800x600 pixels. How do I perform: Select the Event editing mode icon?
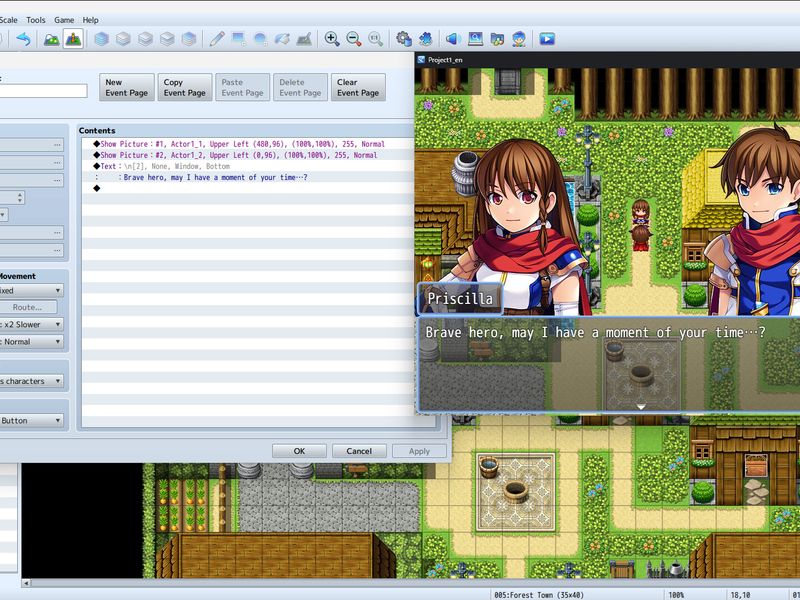point(73,39)
